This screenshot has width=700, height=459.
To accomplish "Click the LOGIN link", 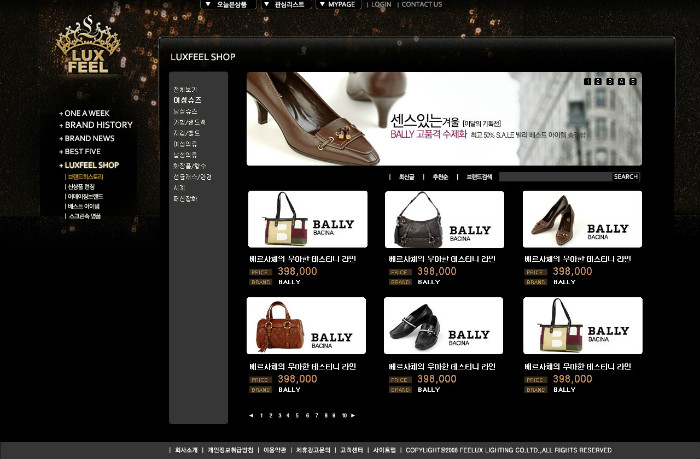I will [381, 4].
